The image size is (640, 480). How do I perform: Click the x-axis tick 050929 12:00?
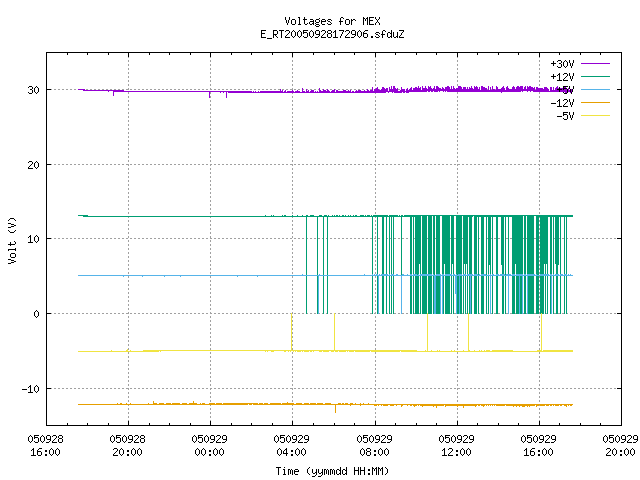pos(456,445)
